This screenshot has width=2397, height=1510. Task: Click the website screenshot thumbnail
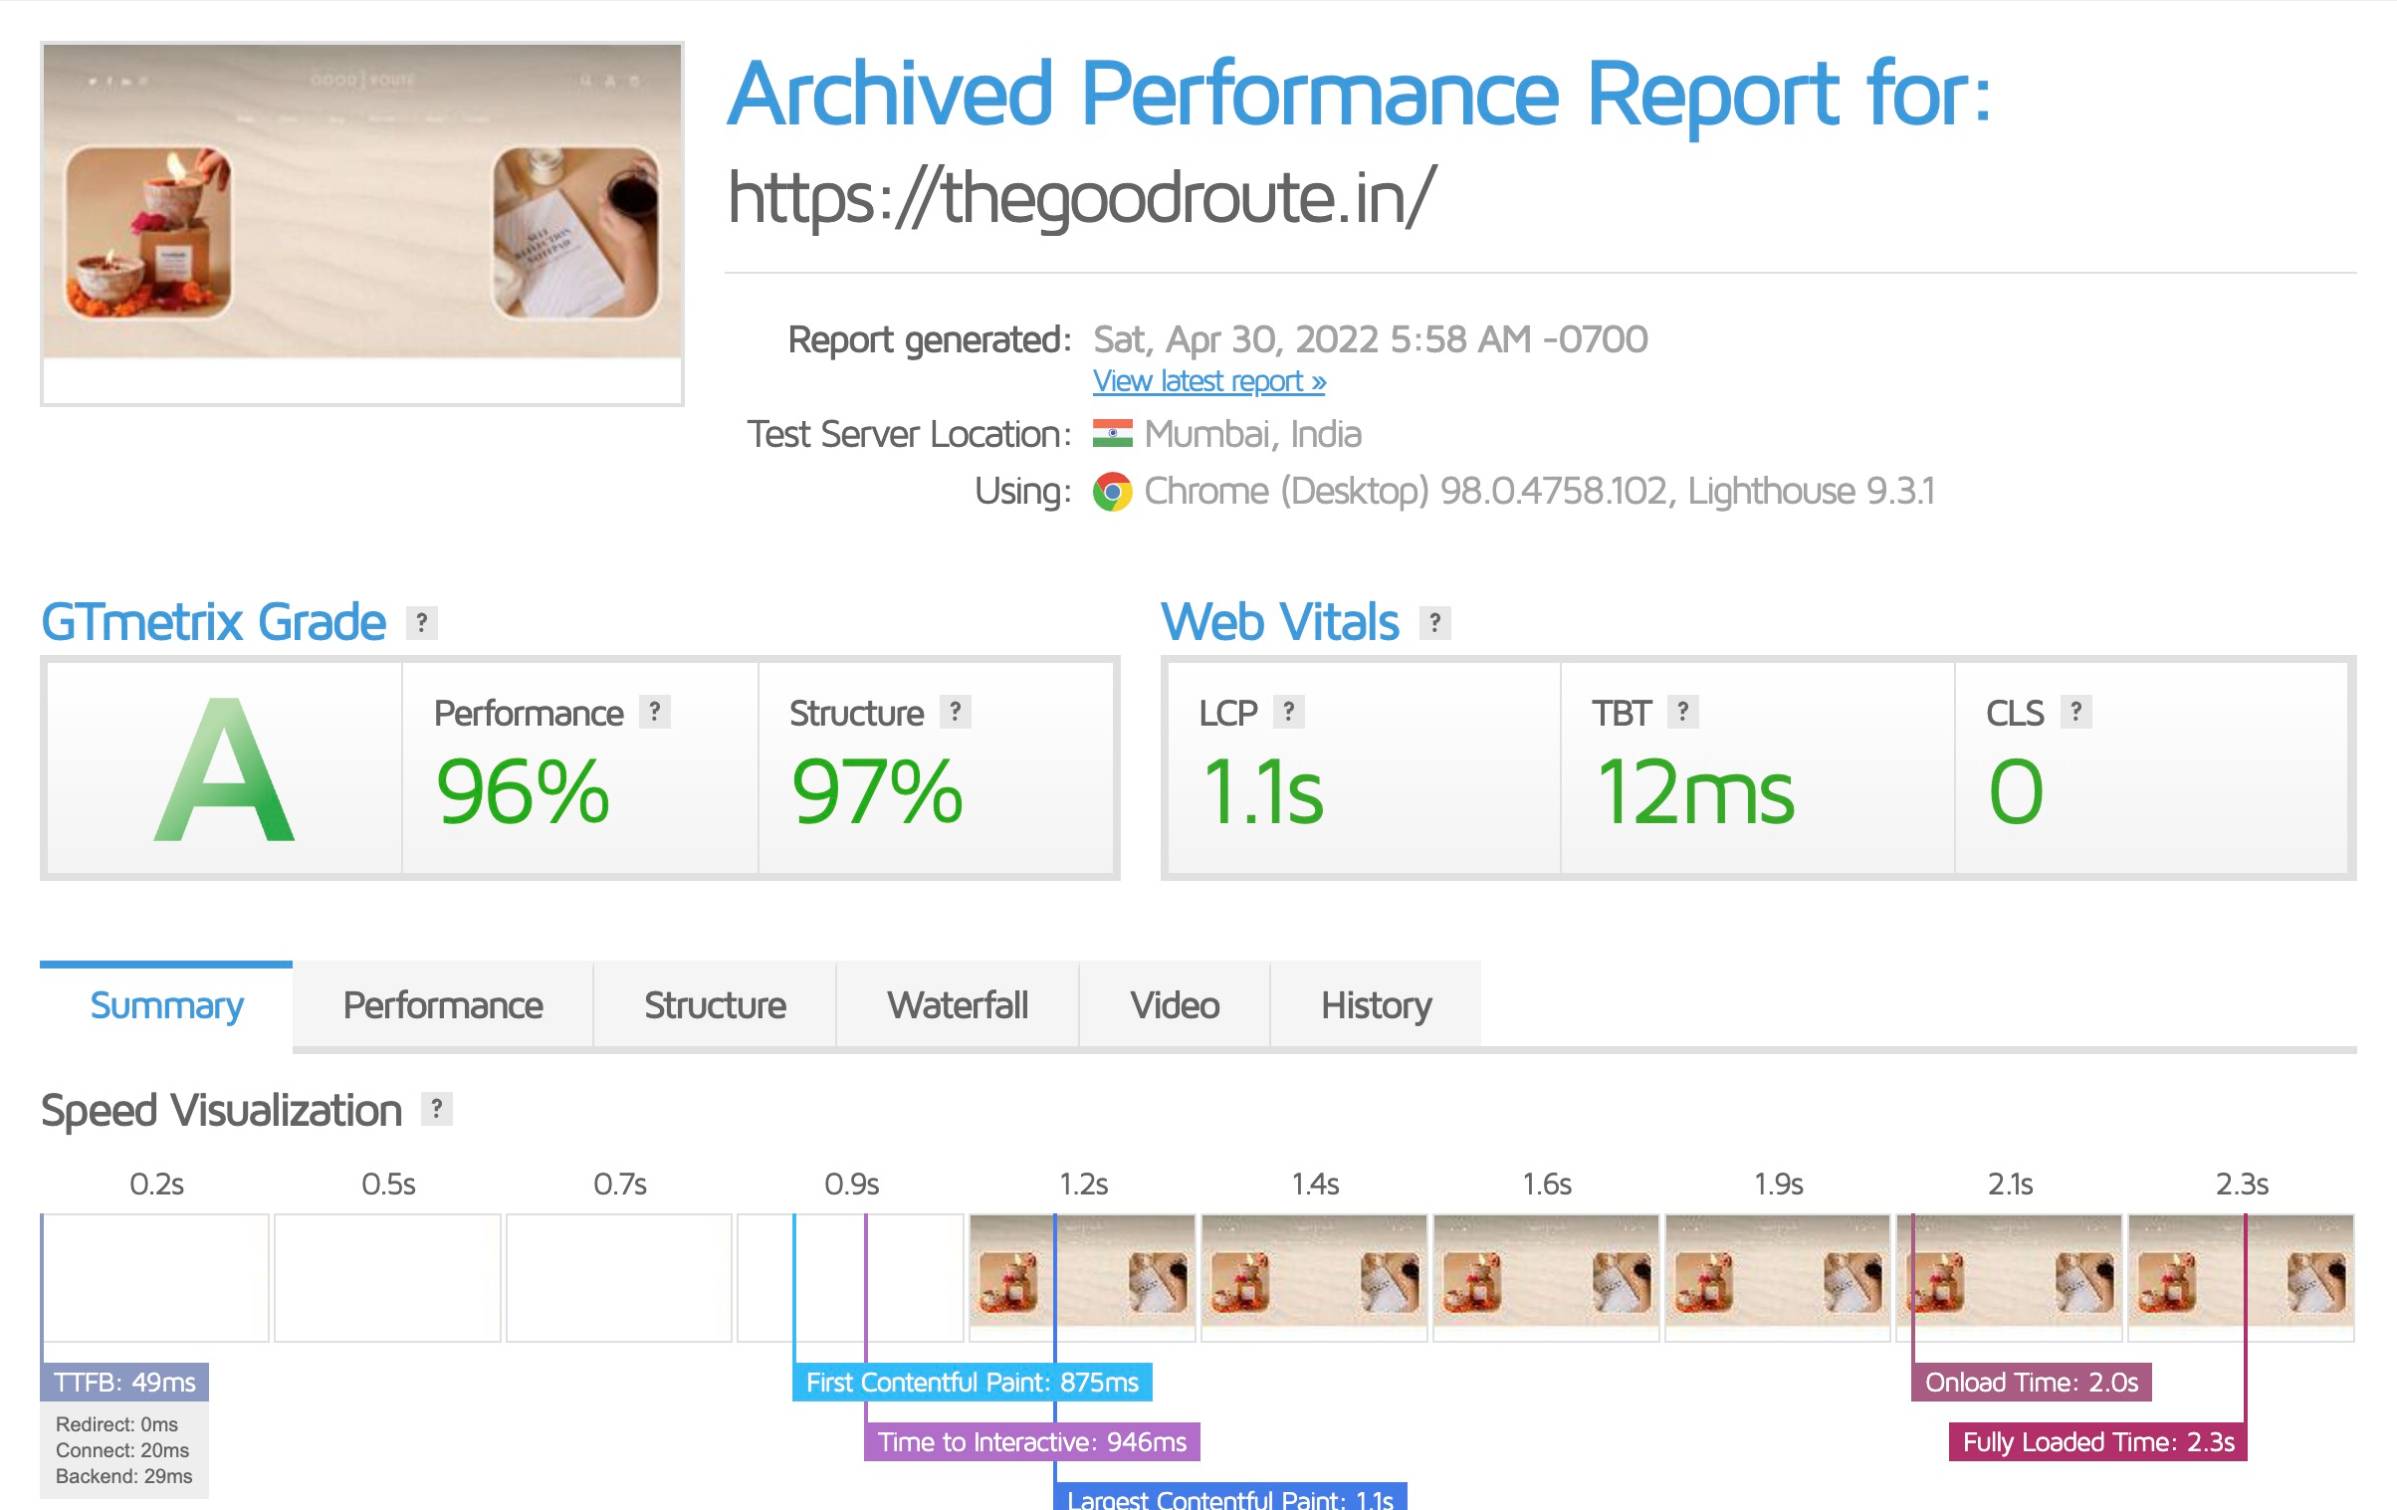pyautogui.click(x=362, y=222)
